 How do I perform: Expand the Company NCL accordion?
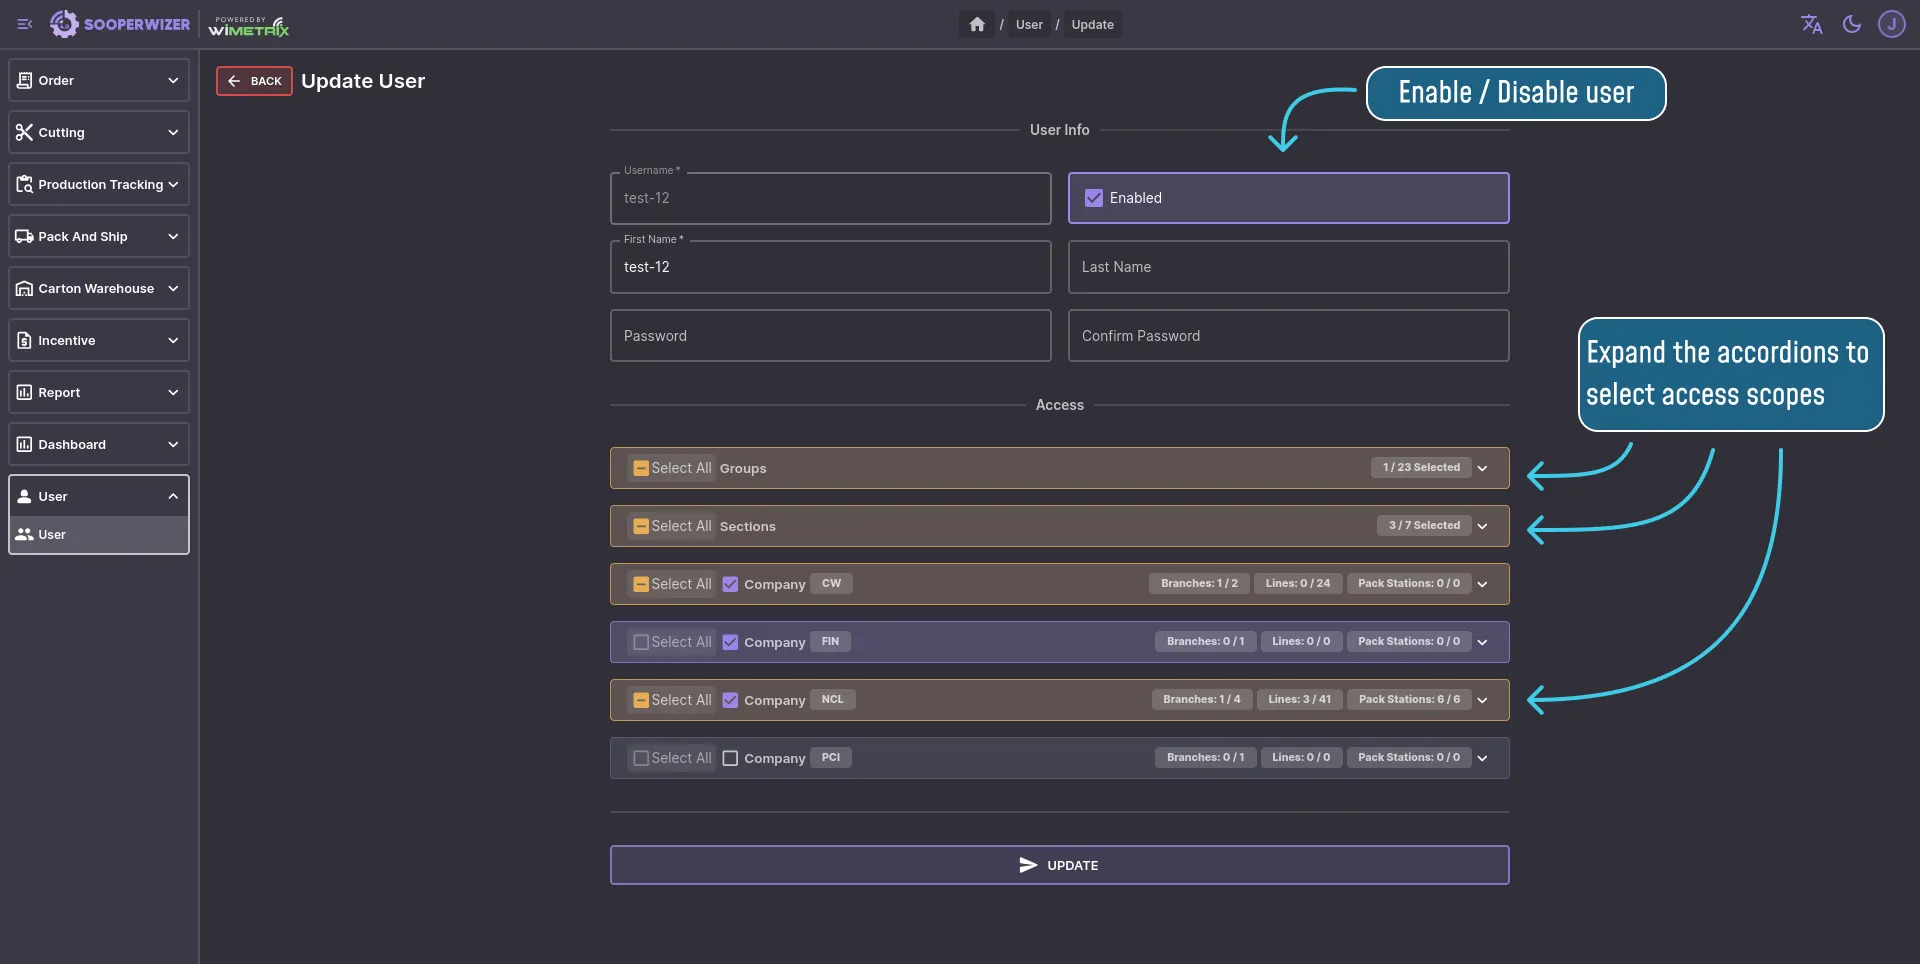1482,700
